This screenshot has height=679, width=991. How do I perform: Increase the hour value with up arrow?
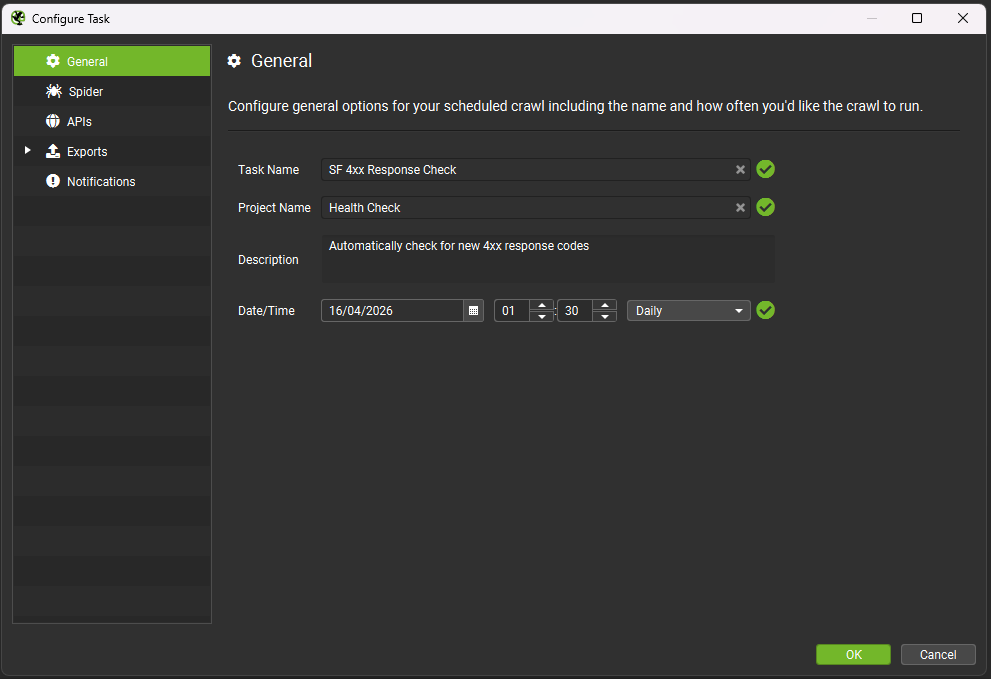(541, 305)
